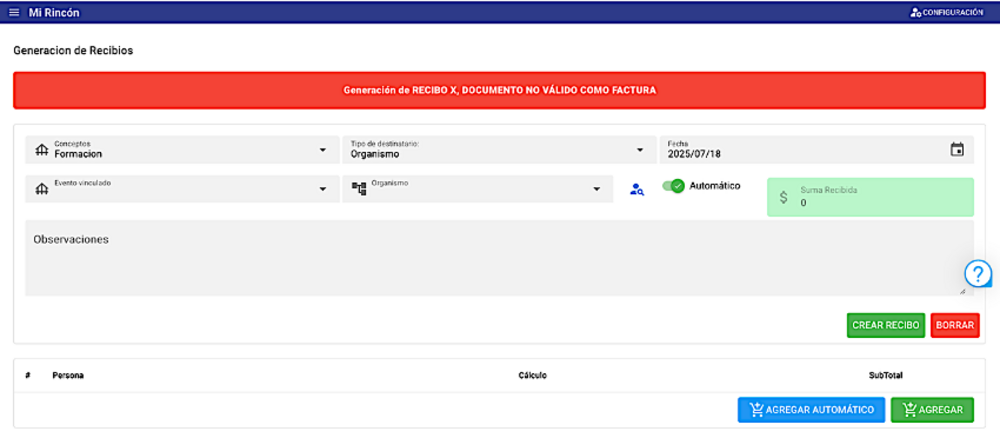Click the person search icon

(636, 189)
